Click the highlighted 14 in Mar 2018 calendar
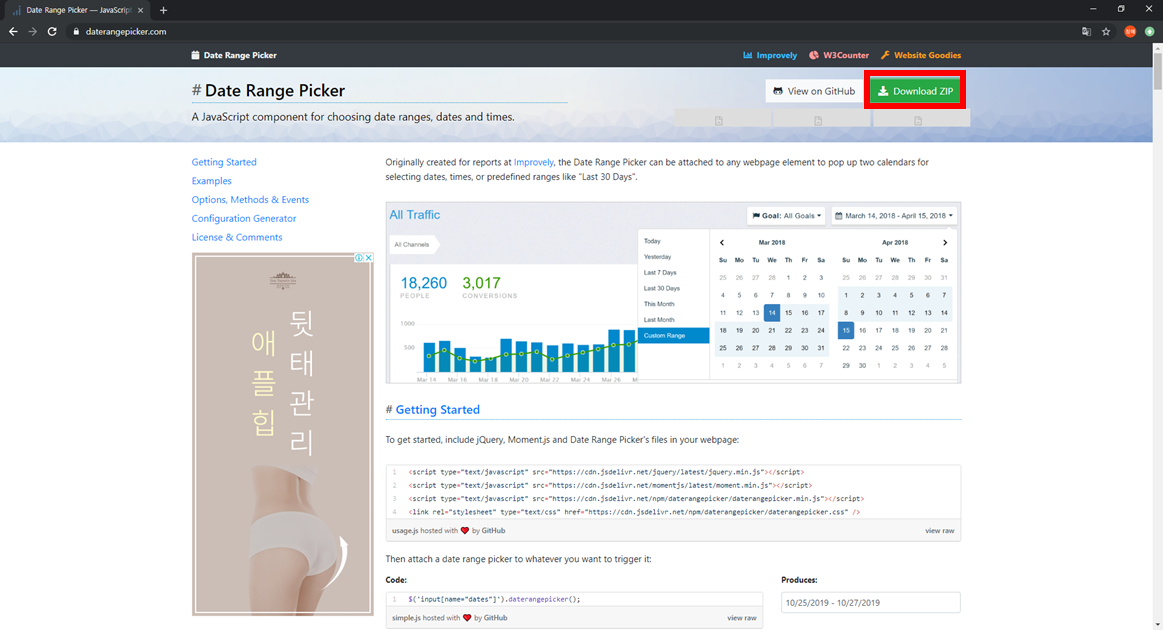1163x630 pixels. pyautogui.click(x=772, y=312)
